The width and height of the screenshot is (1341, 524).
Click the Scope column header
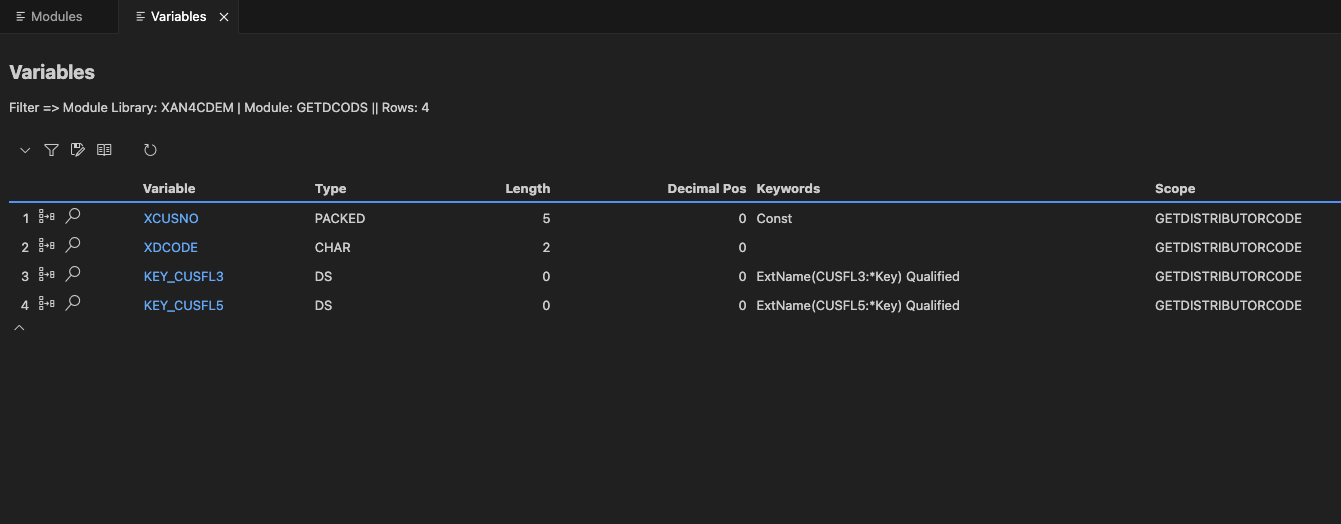pyautogui.click(x=1175, y=188)
